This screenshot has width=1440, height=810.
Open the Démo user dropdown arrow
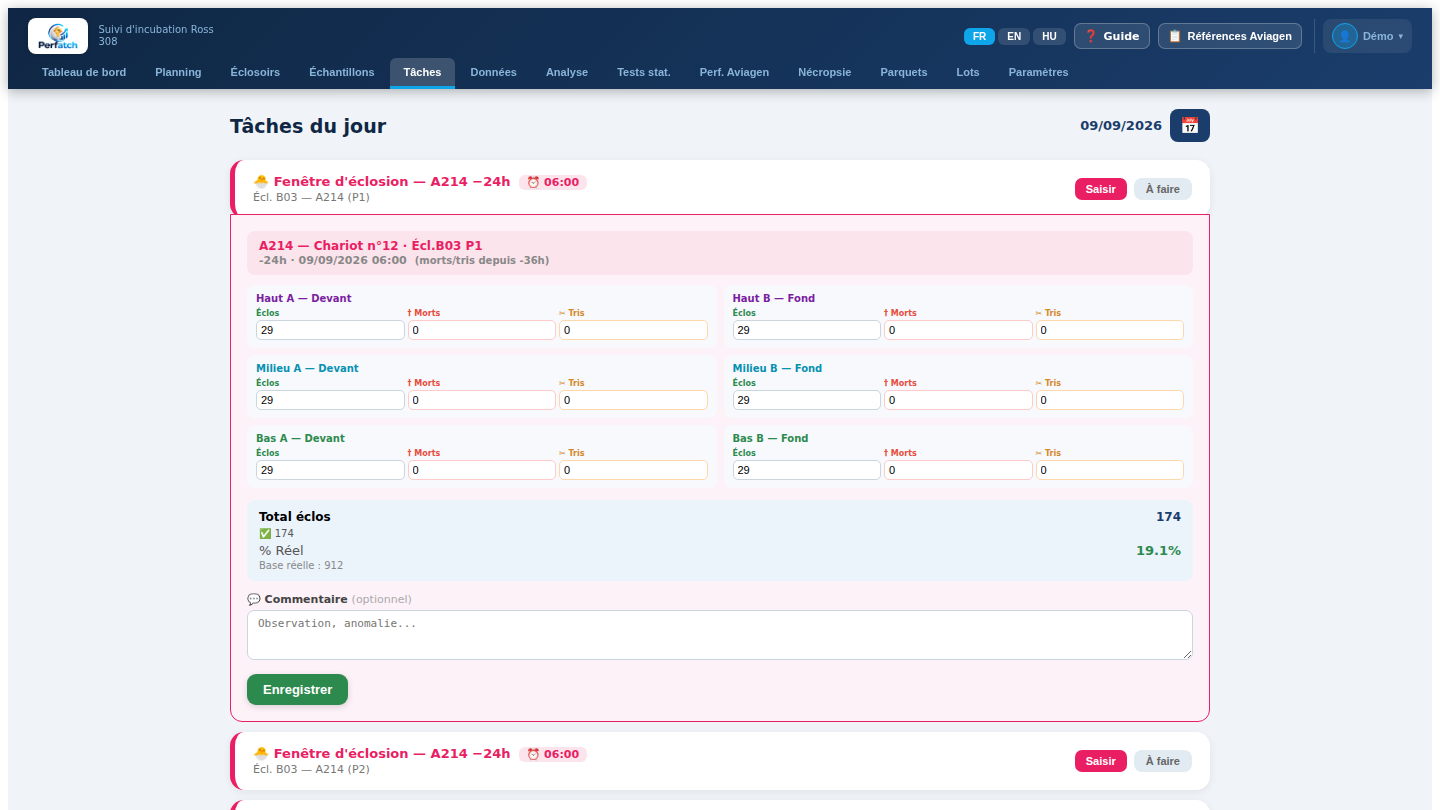[1400, 36]
